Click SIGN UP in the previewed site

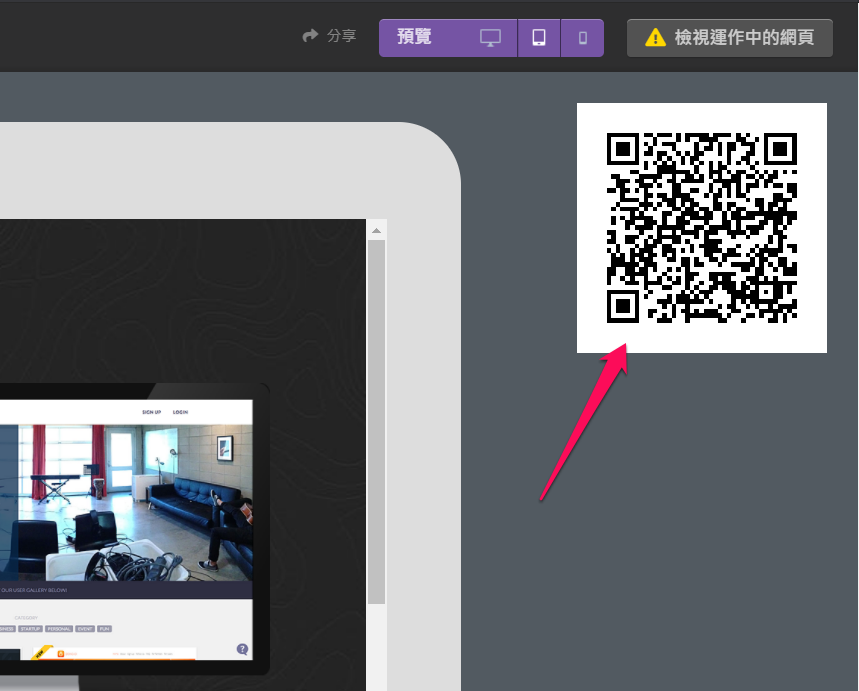152,412
